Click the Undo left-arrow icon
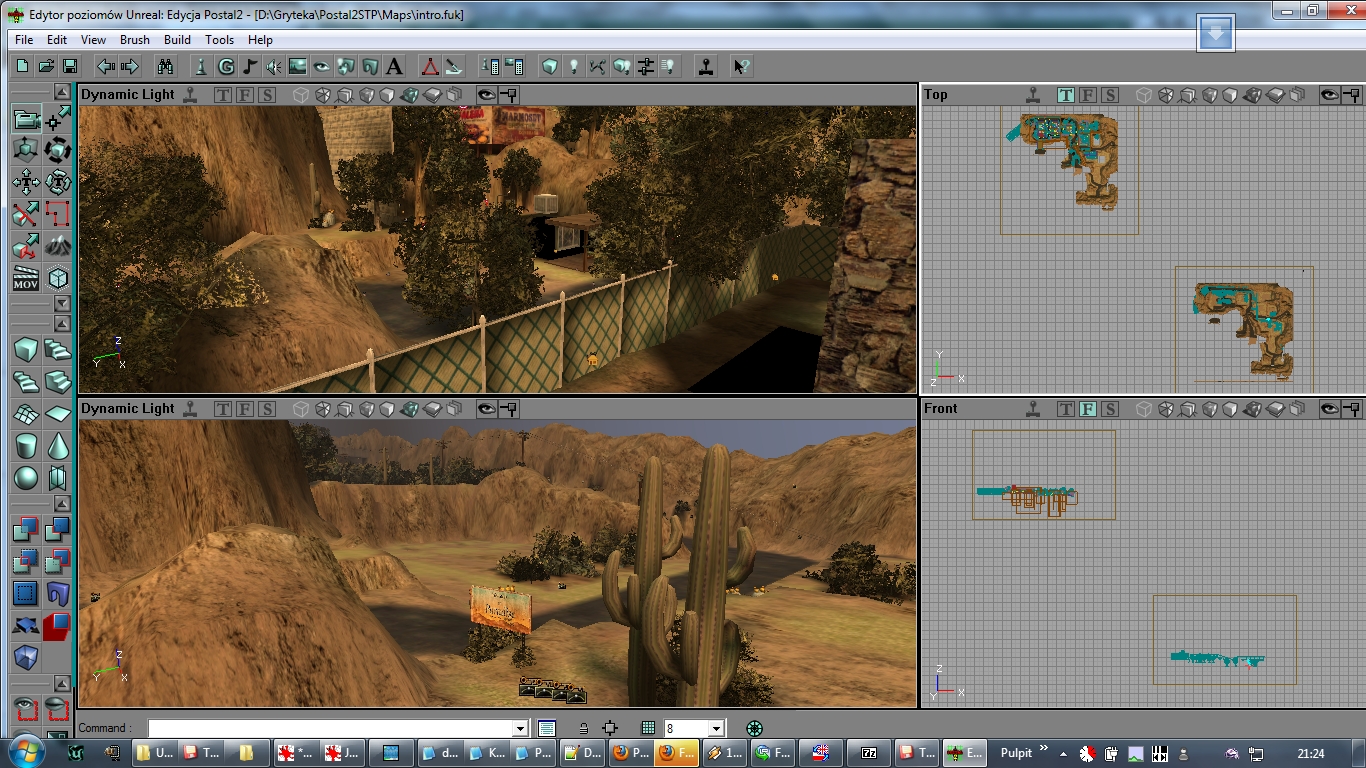The height and width of the screenshot is (768, 1366). (x=105, y=66)
